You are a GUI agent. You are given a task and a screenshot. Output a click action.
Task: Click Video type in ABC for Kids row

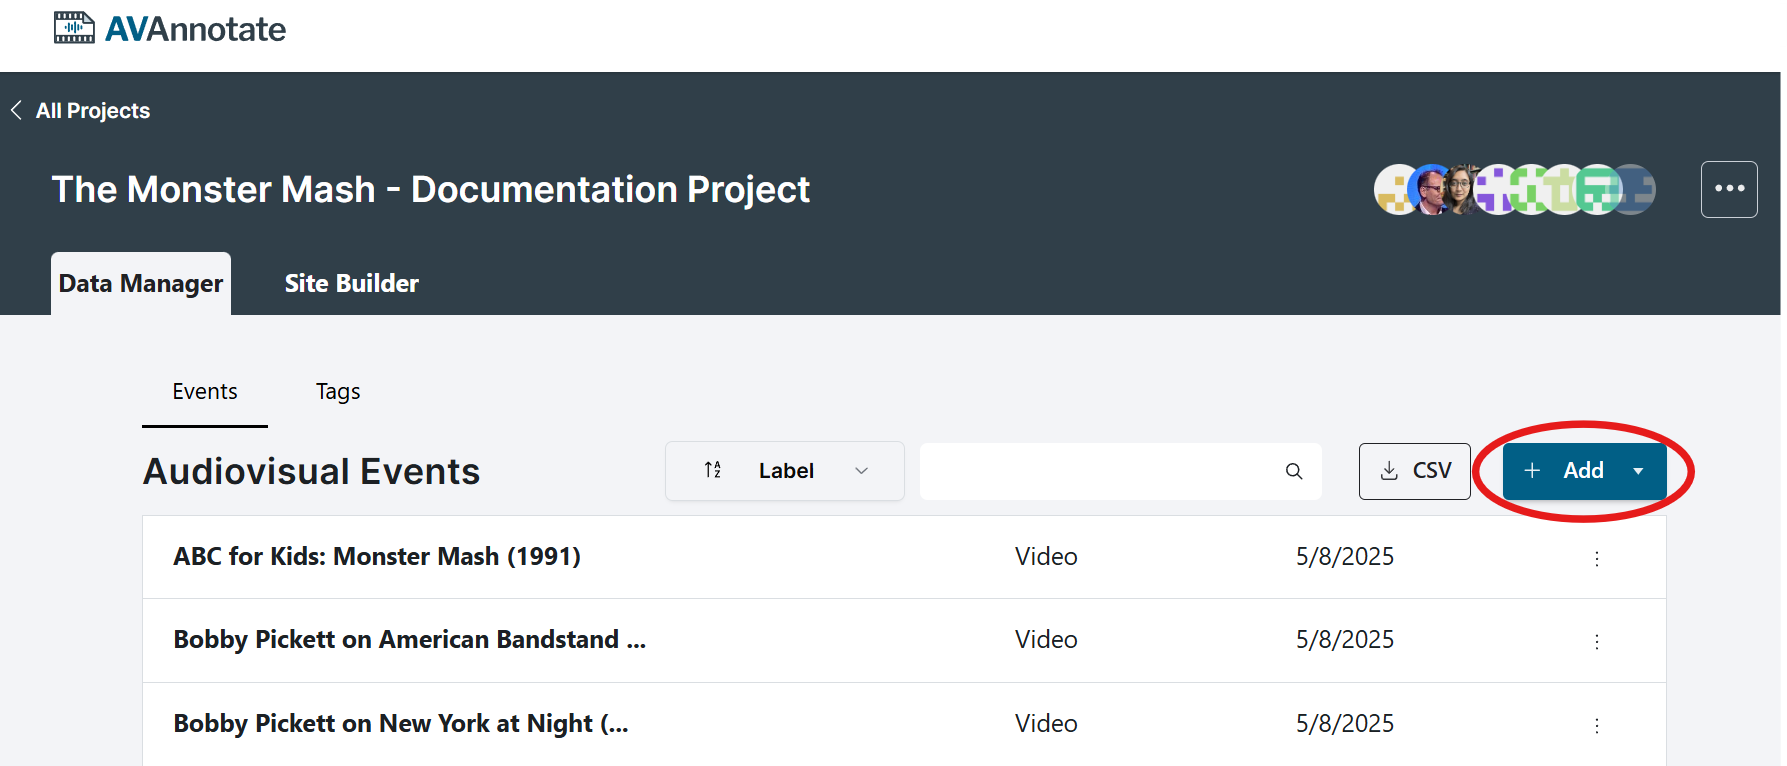tap(1046, 557)
